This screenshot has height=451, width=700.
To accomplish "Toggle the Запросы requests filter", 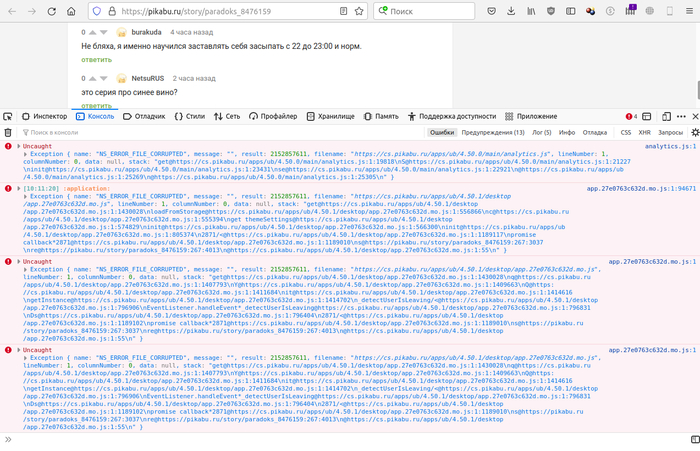I will (x=670, y=132).
